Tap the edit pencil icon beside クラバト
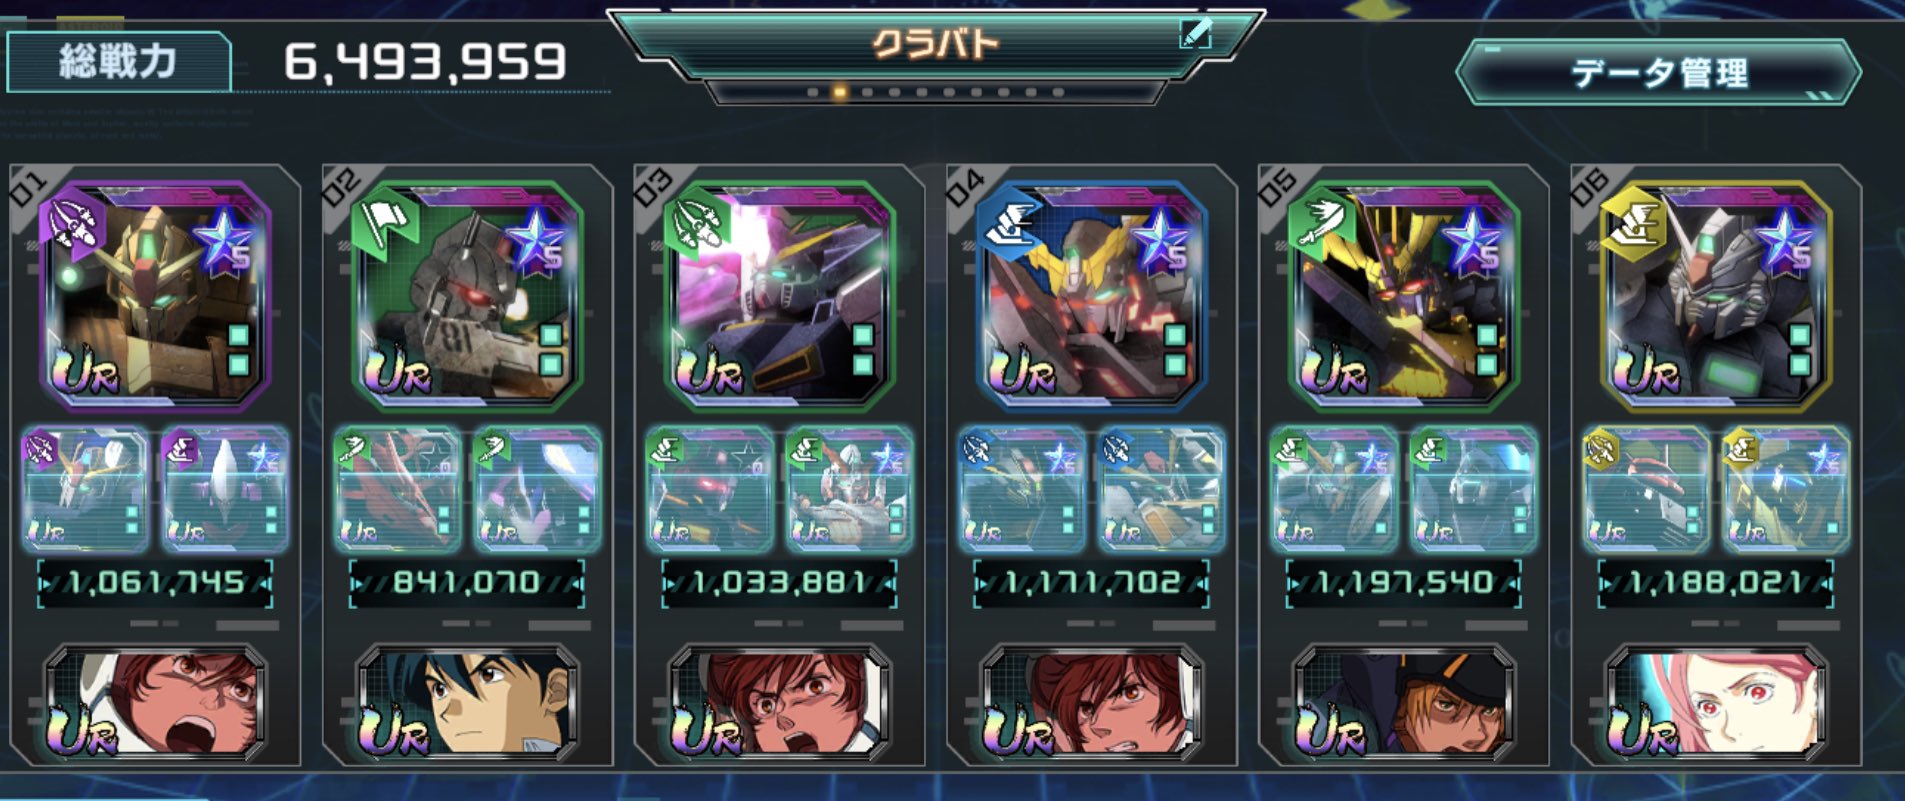The image size is (1905, 801). coord(1195,35)
